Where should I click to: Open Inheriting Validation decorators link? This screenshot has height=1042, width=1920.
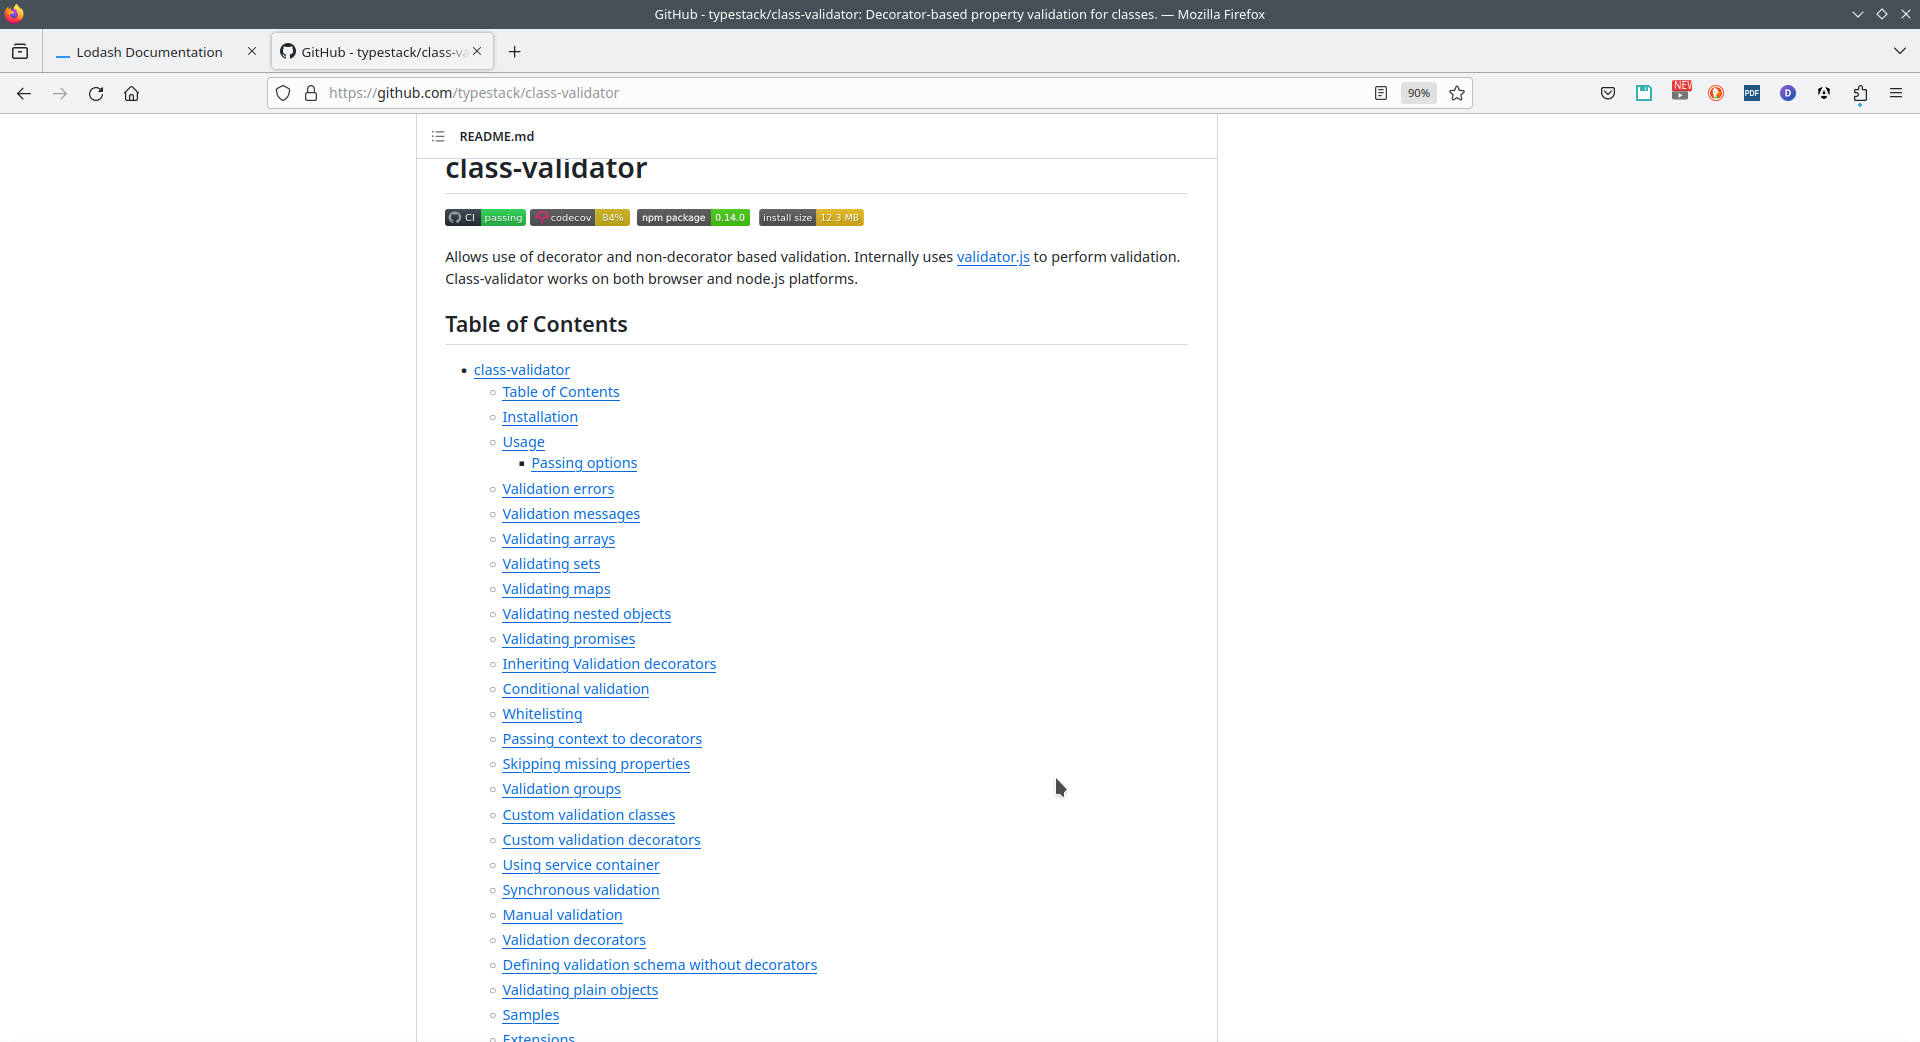(609, 664)
